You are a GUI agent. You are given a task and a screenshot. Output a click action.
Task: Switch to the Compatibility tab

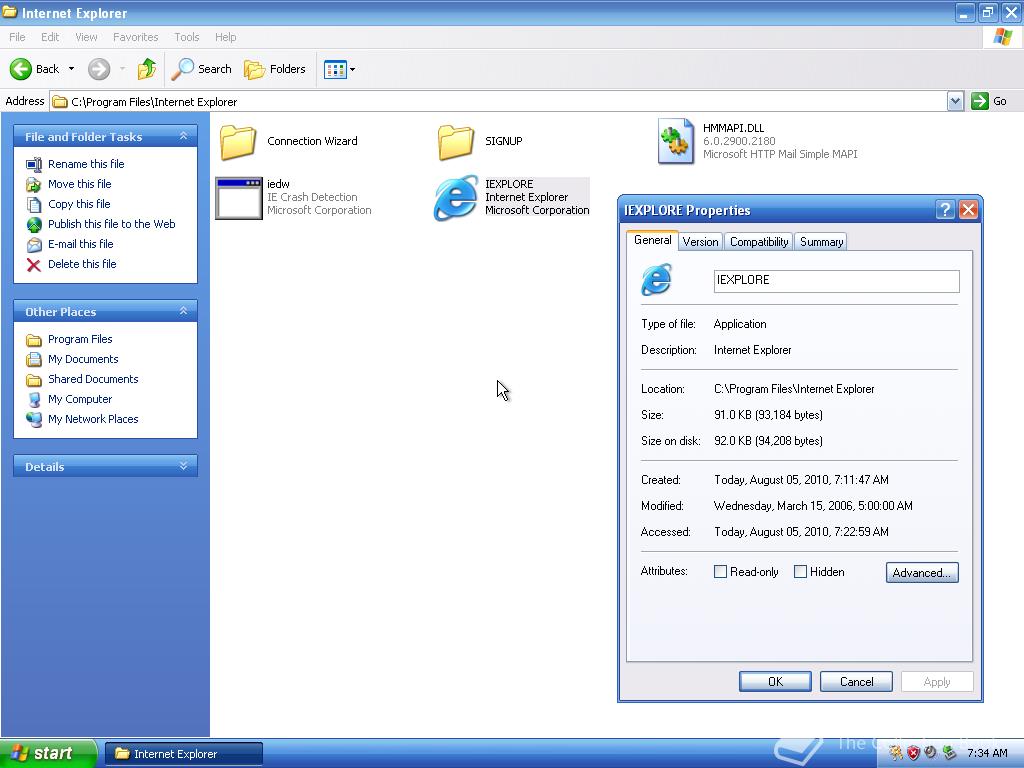[x=759, y=242]
